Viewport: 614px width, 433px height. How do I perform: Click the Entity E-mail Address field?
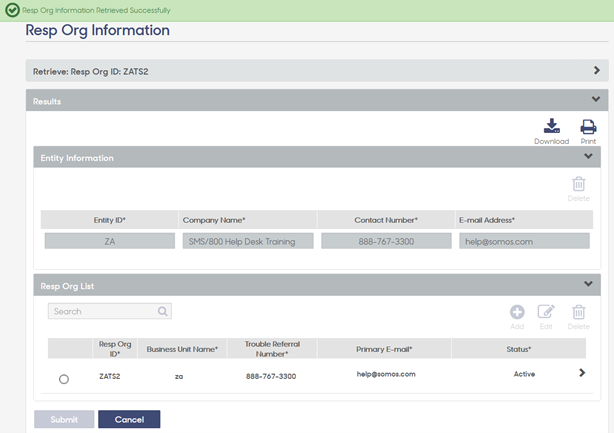[x=524, y=241]
